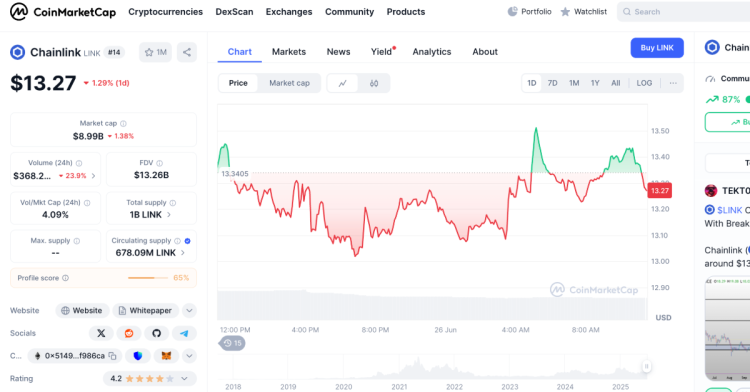Screen dimensions: 750x392
Task: Open the X (Twitter) social link
Action: (x=101, y=333)
